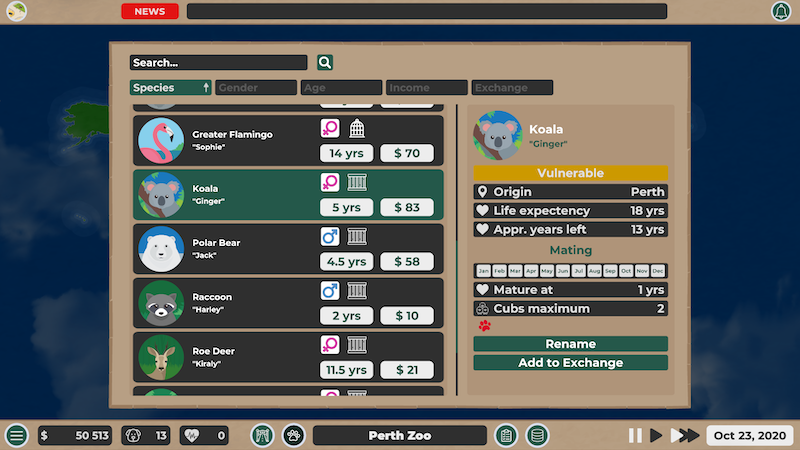Click the green search magnifier icon
Viewport: 800px width, 450px height.
tap(325, 63)
